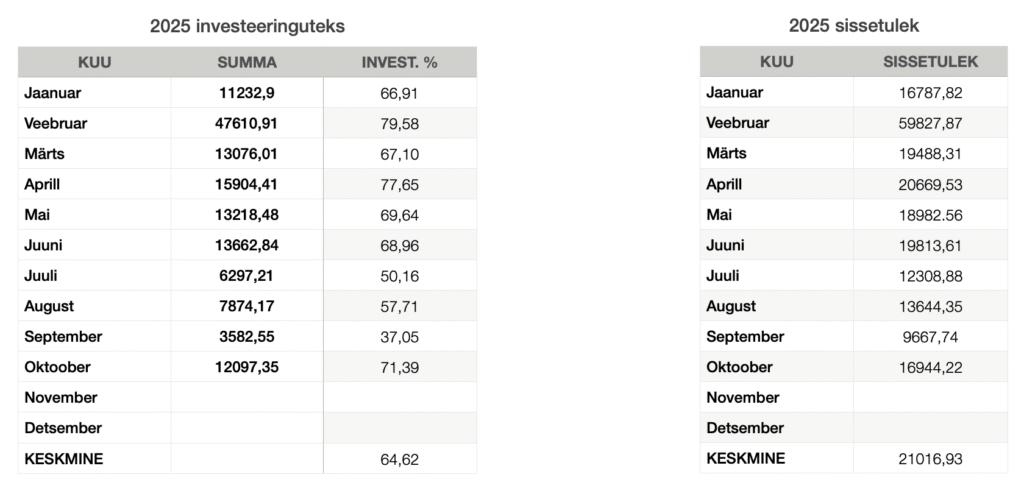Click the KUU header in investment table
This screenshot has height=502, width=1024.
click(95, 62)
